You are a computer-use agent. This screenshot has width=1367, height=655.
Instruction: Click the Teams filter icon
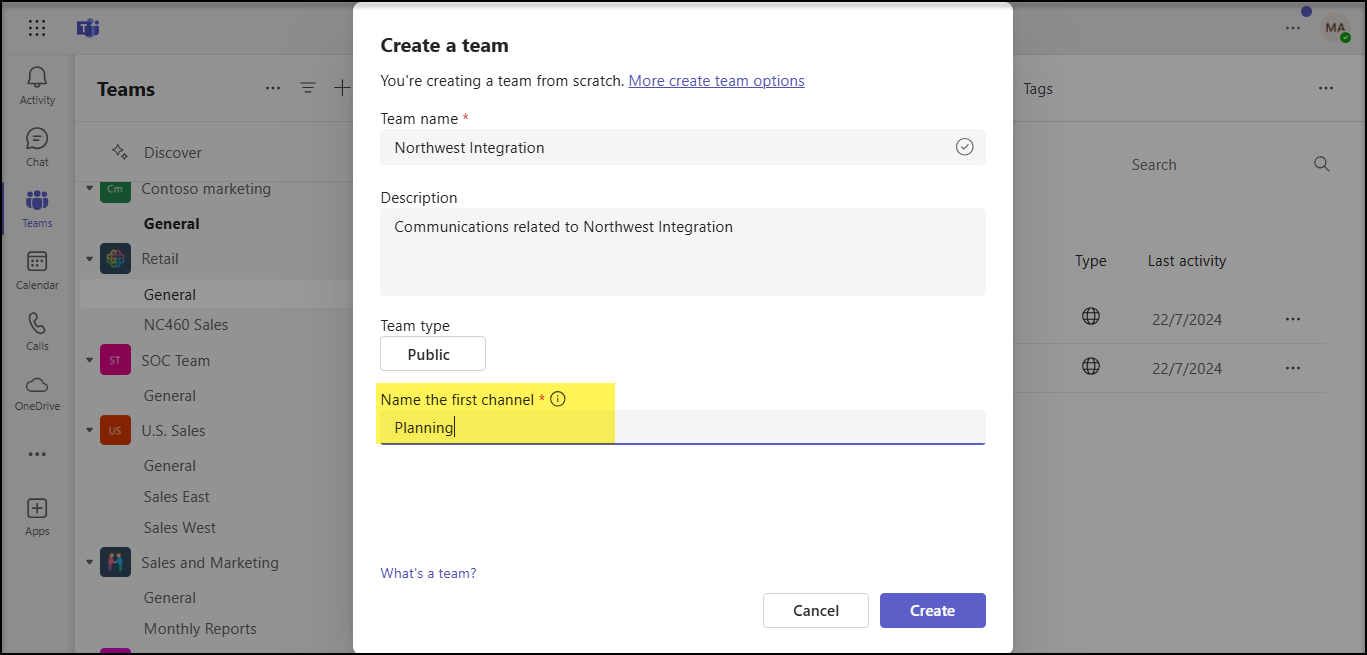pyautogui.click(x=308, y=88)
